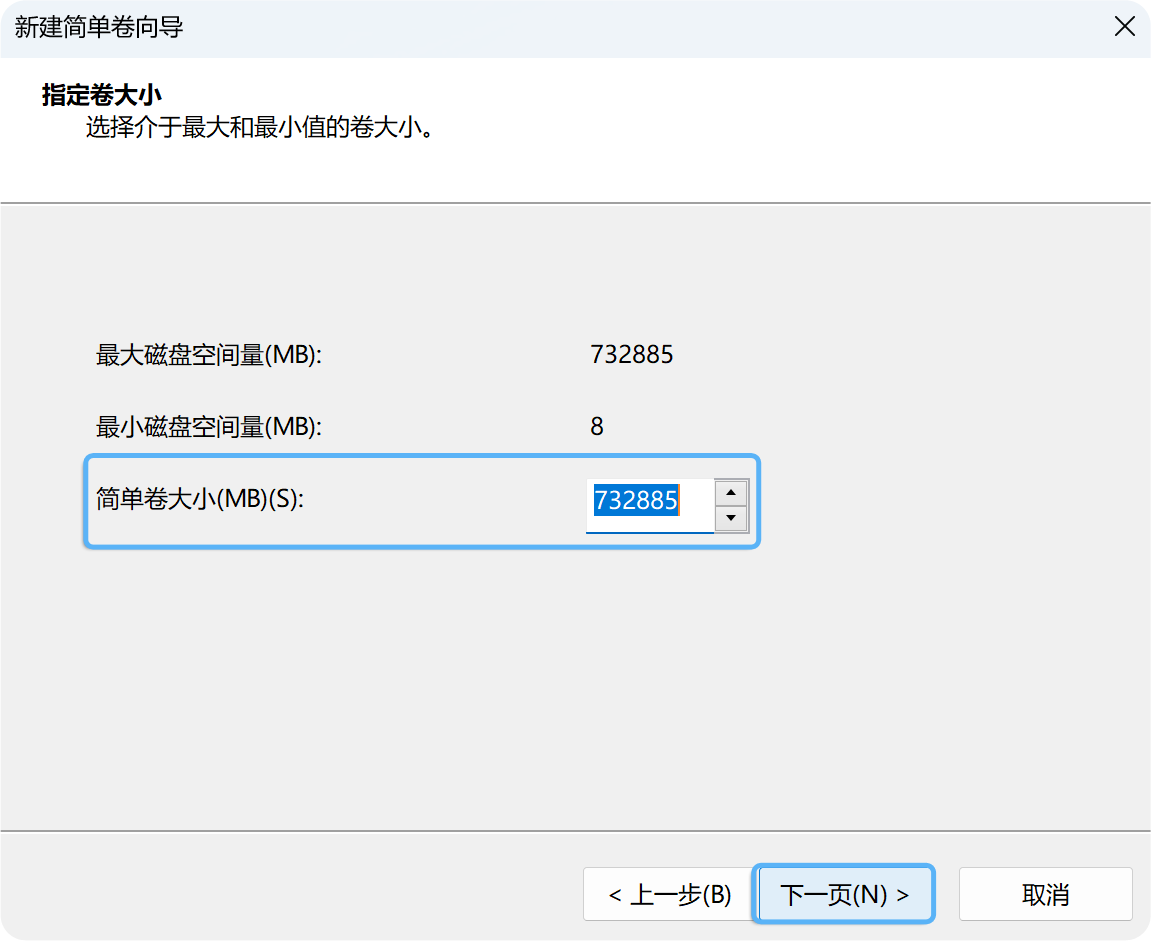The width and height of the screenshot is (1151, 941).
Task: Click the 新建简单卷向导 window title text
Action: click(99, 27)
